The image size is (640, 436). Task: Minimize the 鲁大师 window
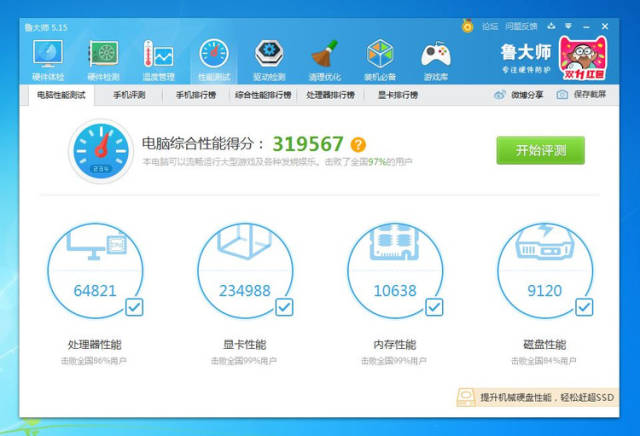point(587,27)
